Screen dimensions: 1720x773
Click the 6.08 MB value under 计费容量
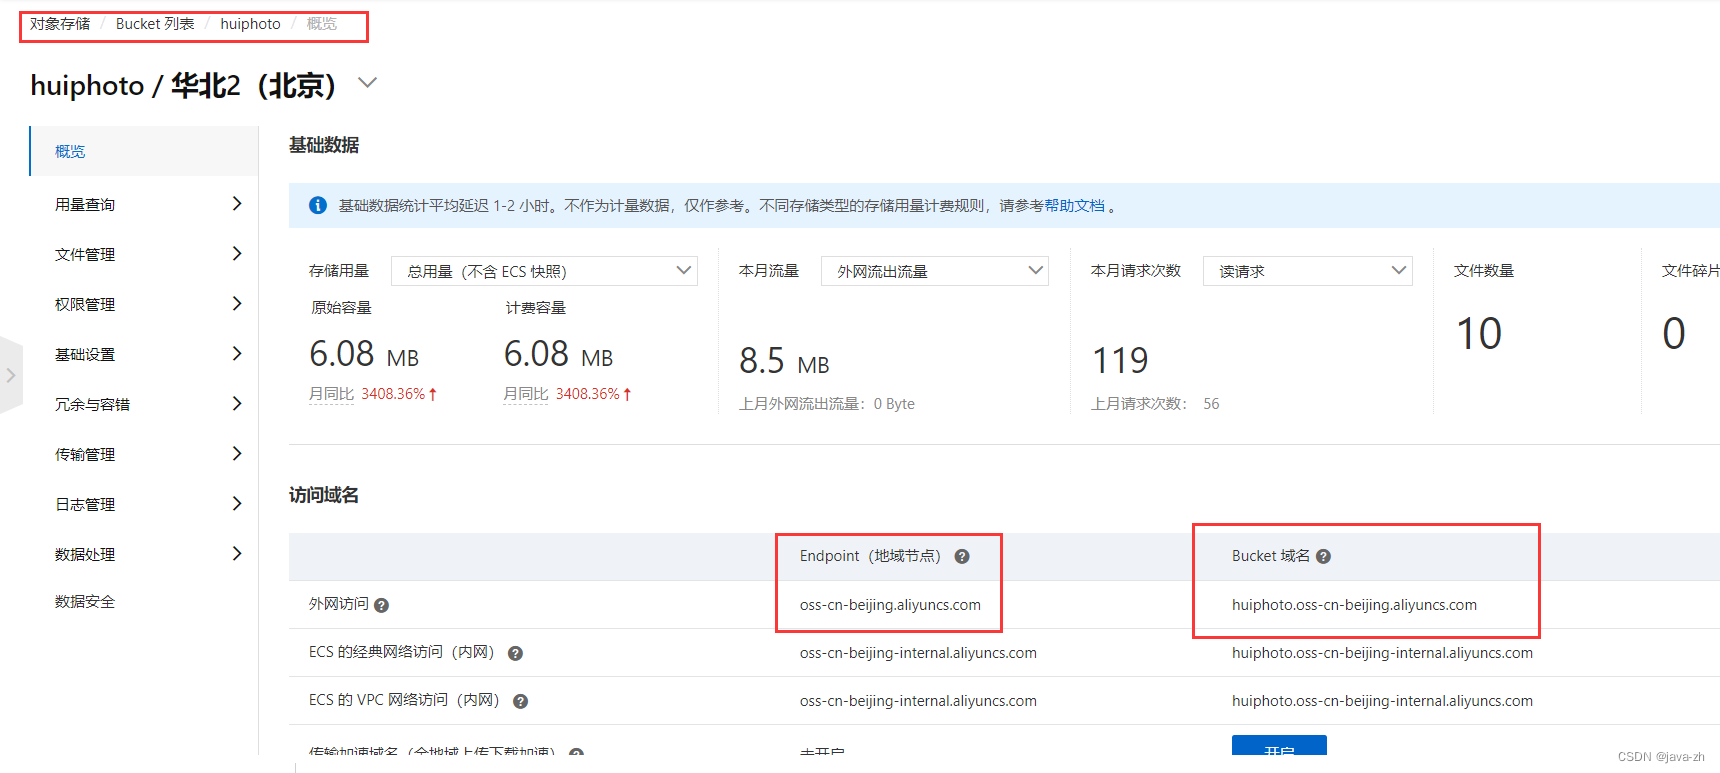[x=558, y=354]
